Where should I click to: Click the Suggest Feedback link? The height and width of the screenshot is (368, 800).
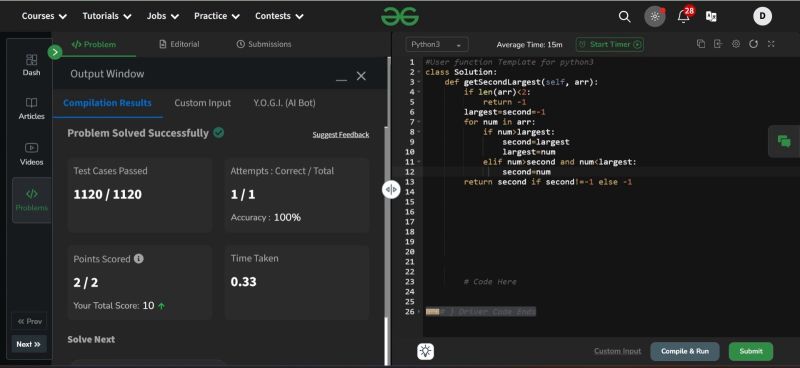341,135
